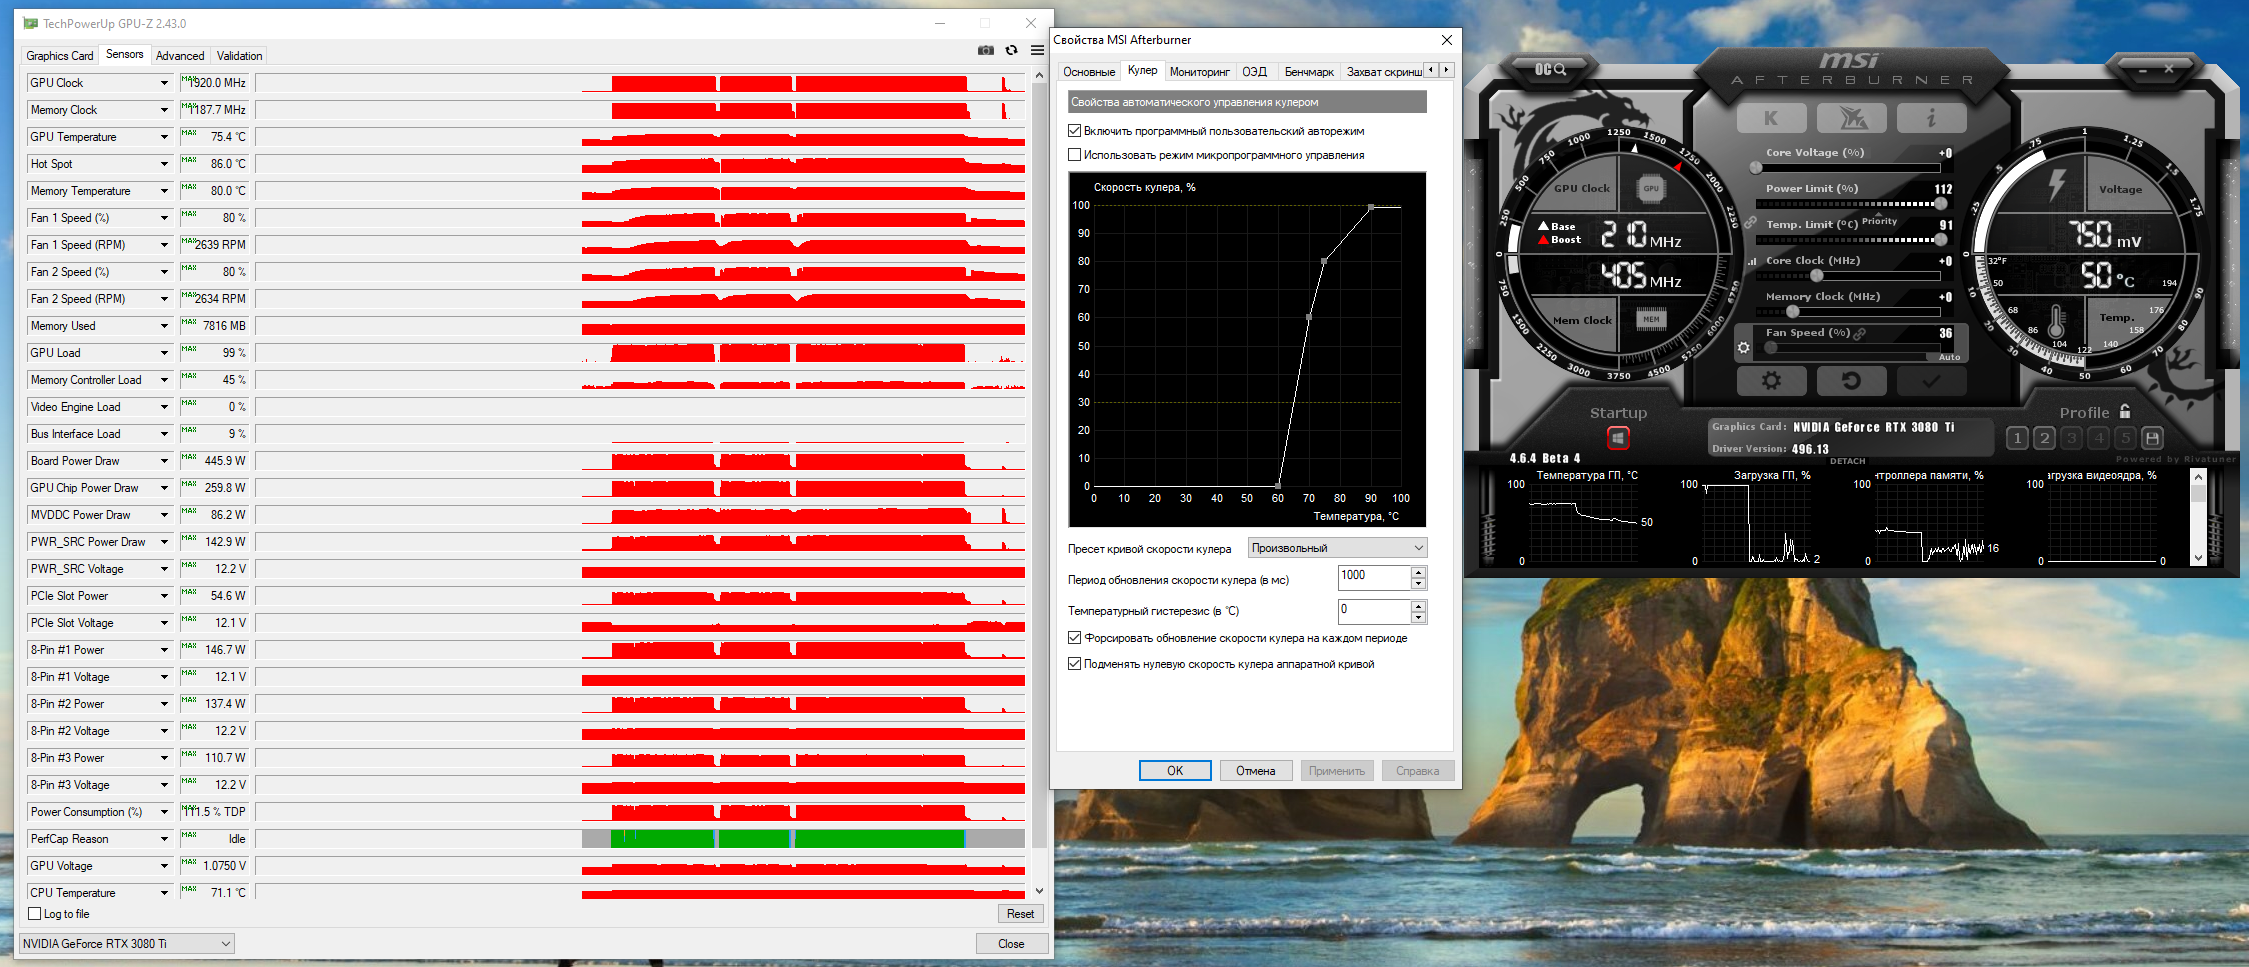Click the thermometer icon on the temperature gauge
Screen dimensions: 2249x967
2056,321
